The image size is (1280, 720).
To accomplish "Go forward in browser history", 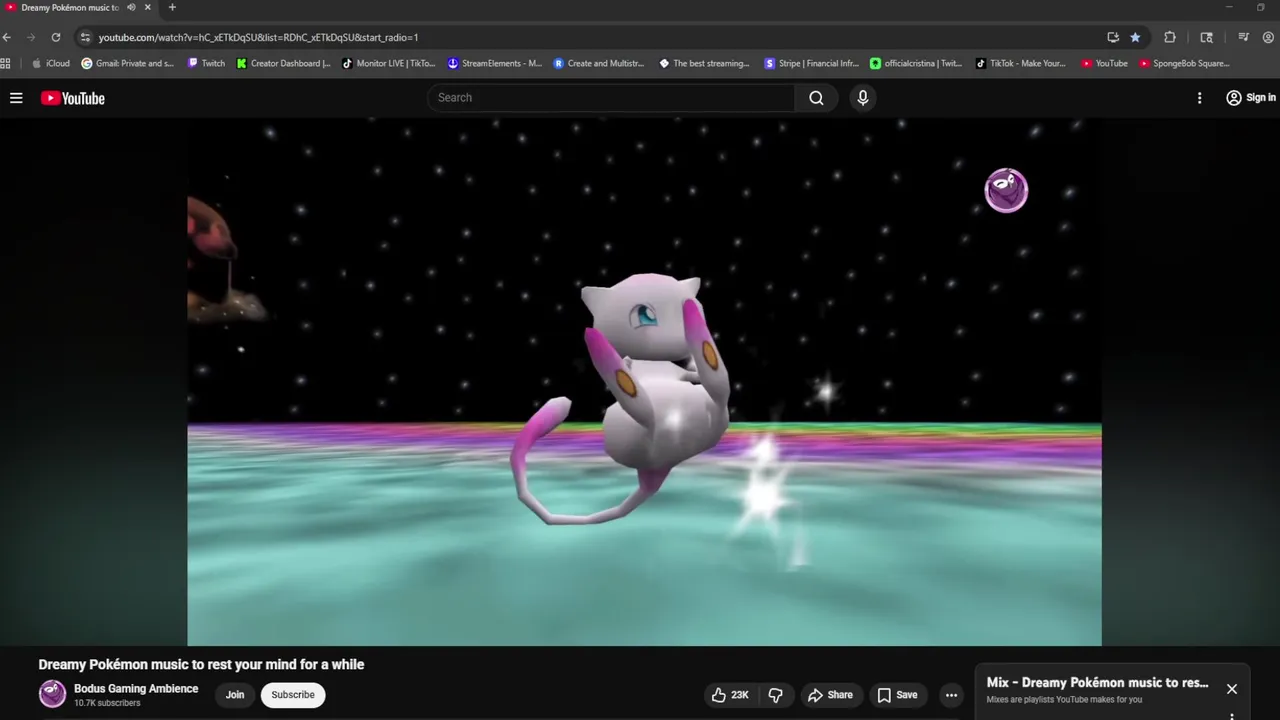I will tap(31, 37).
